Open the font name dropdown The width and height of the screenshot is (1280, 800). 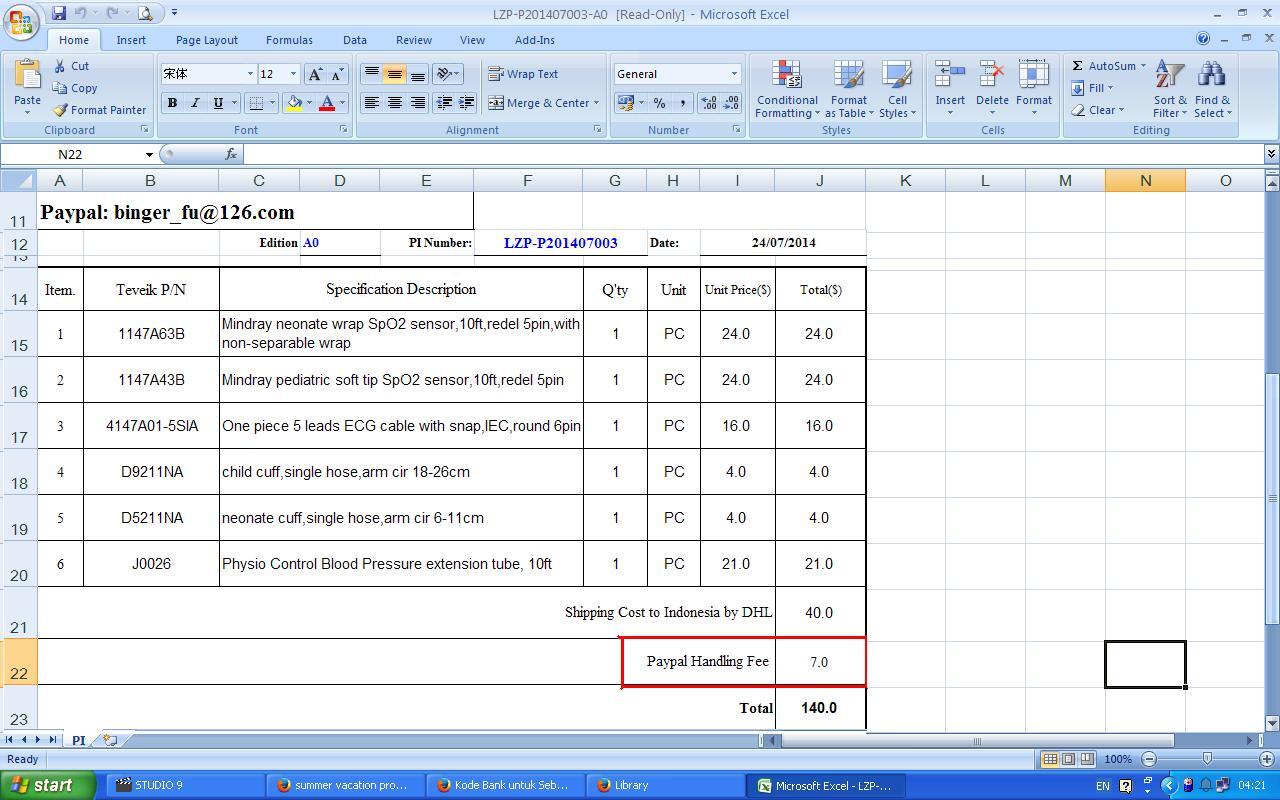tap(250, 74)
